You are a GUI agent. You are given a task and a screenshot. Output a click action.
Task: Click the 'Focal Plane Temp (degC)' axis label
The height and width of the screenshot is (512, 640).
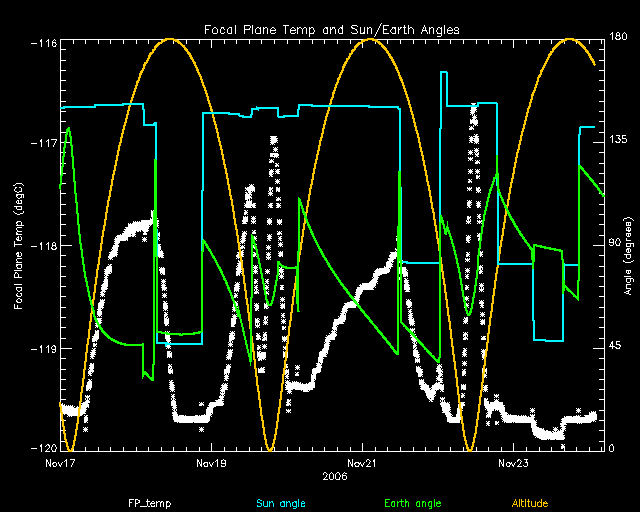point(18,245)
